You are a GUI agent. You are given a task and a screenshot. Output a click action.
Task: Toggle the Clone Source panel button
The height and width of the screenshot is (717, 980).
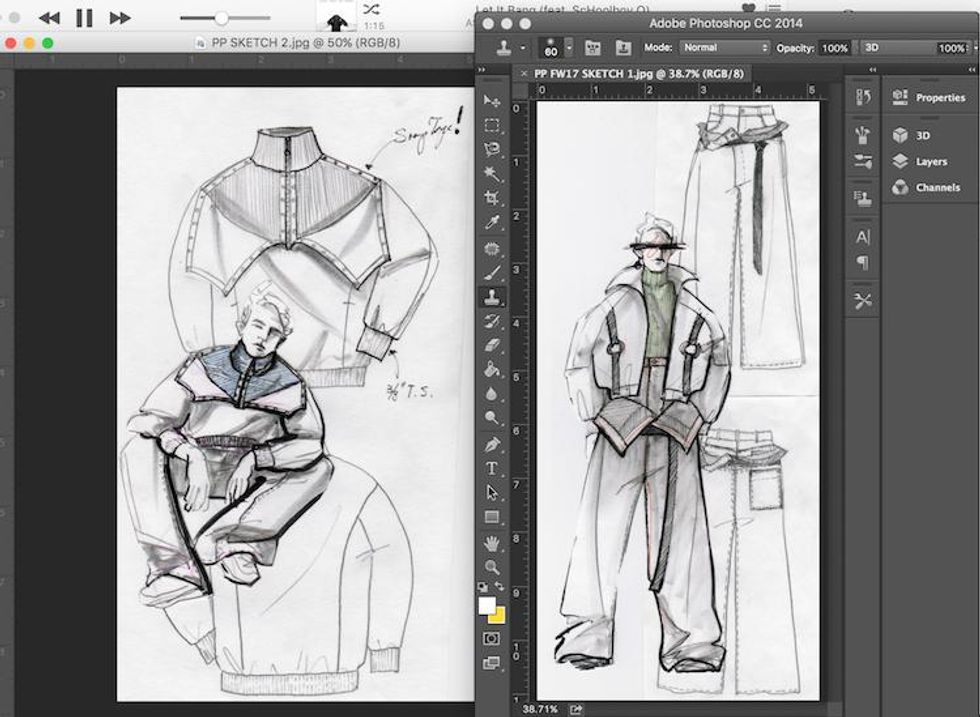click(x=624, y=47)
